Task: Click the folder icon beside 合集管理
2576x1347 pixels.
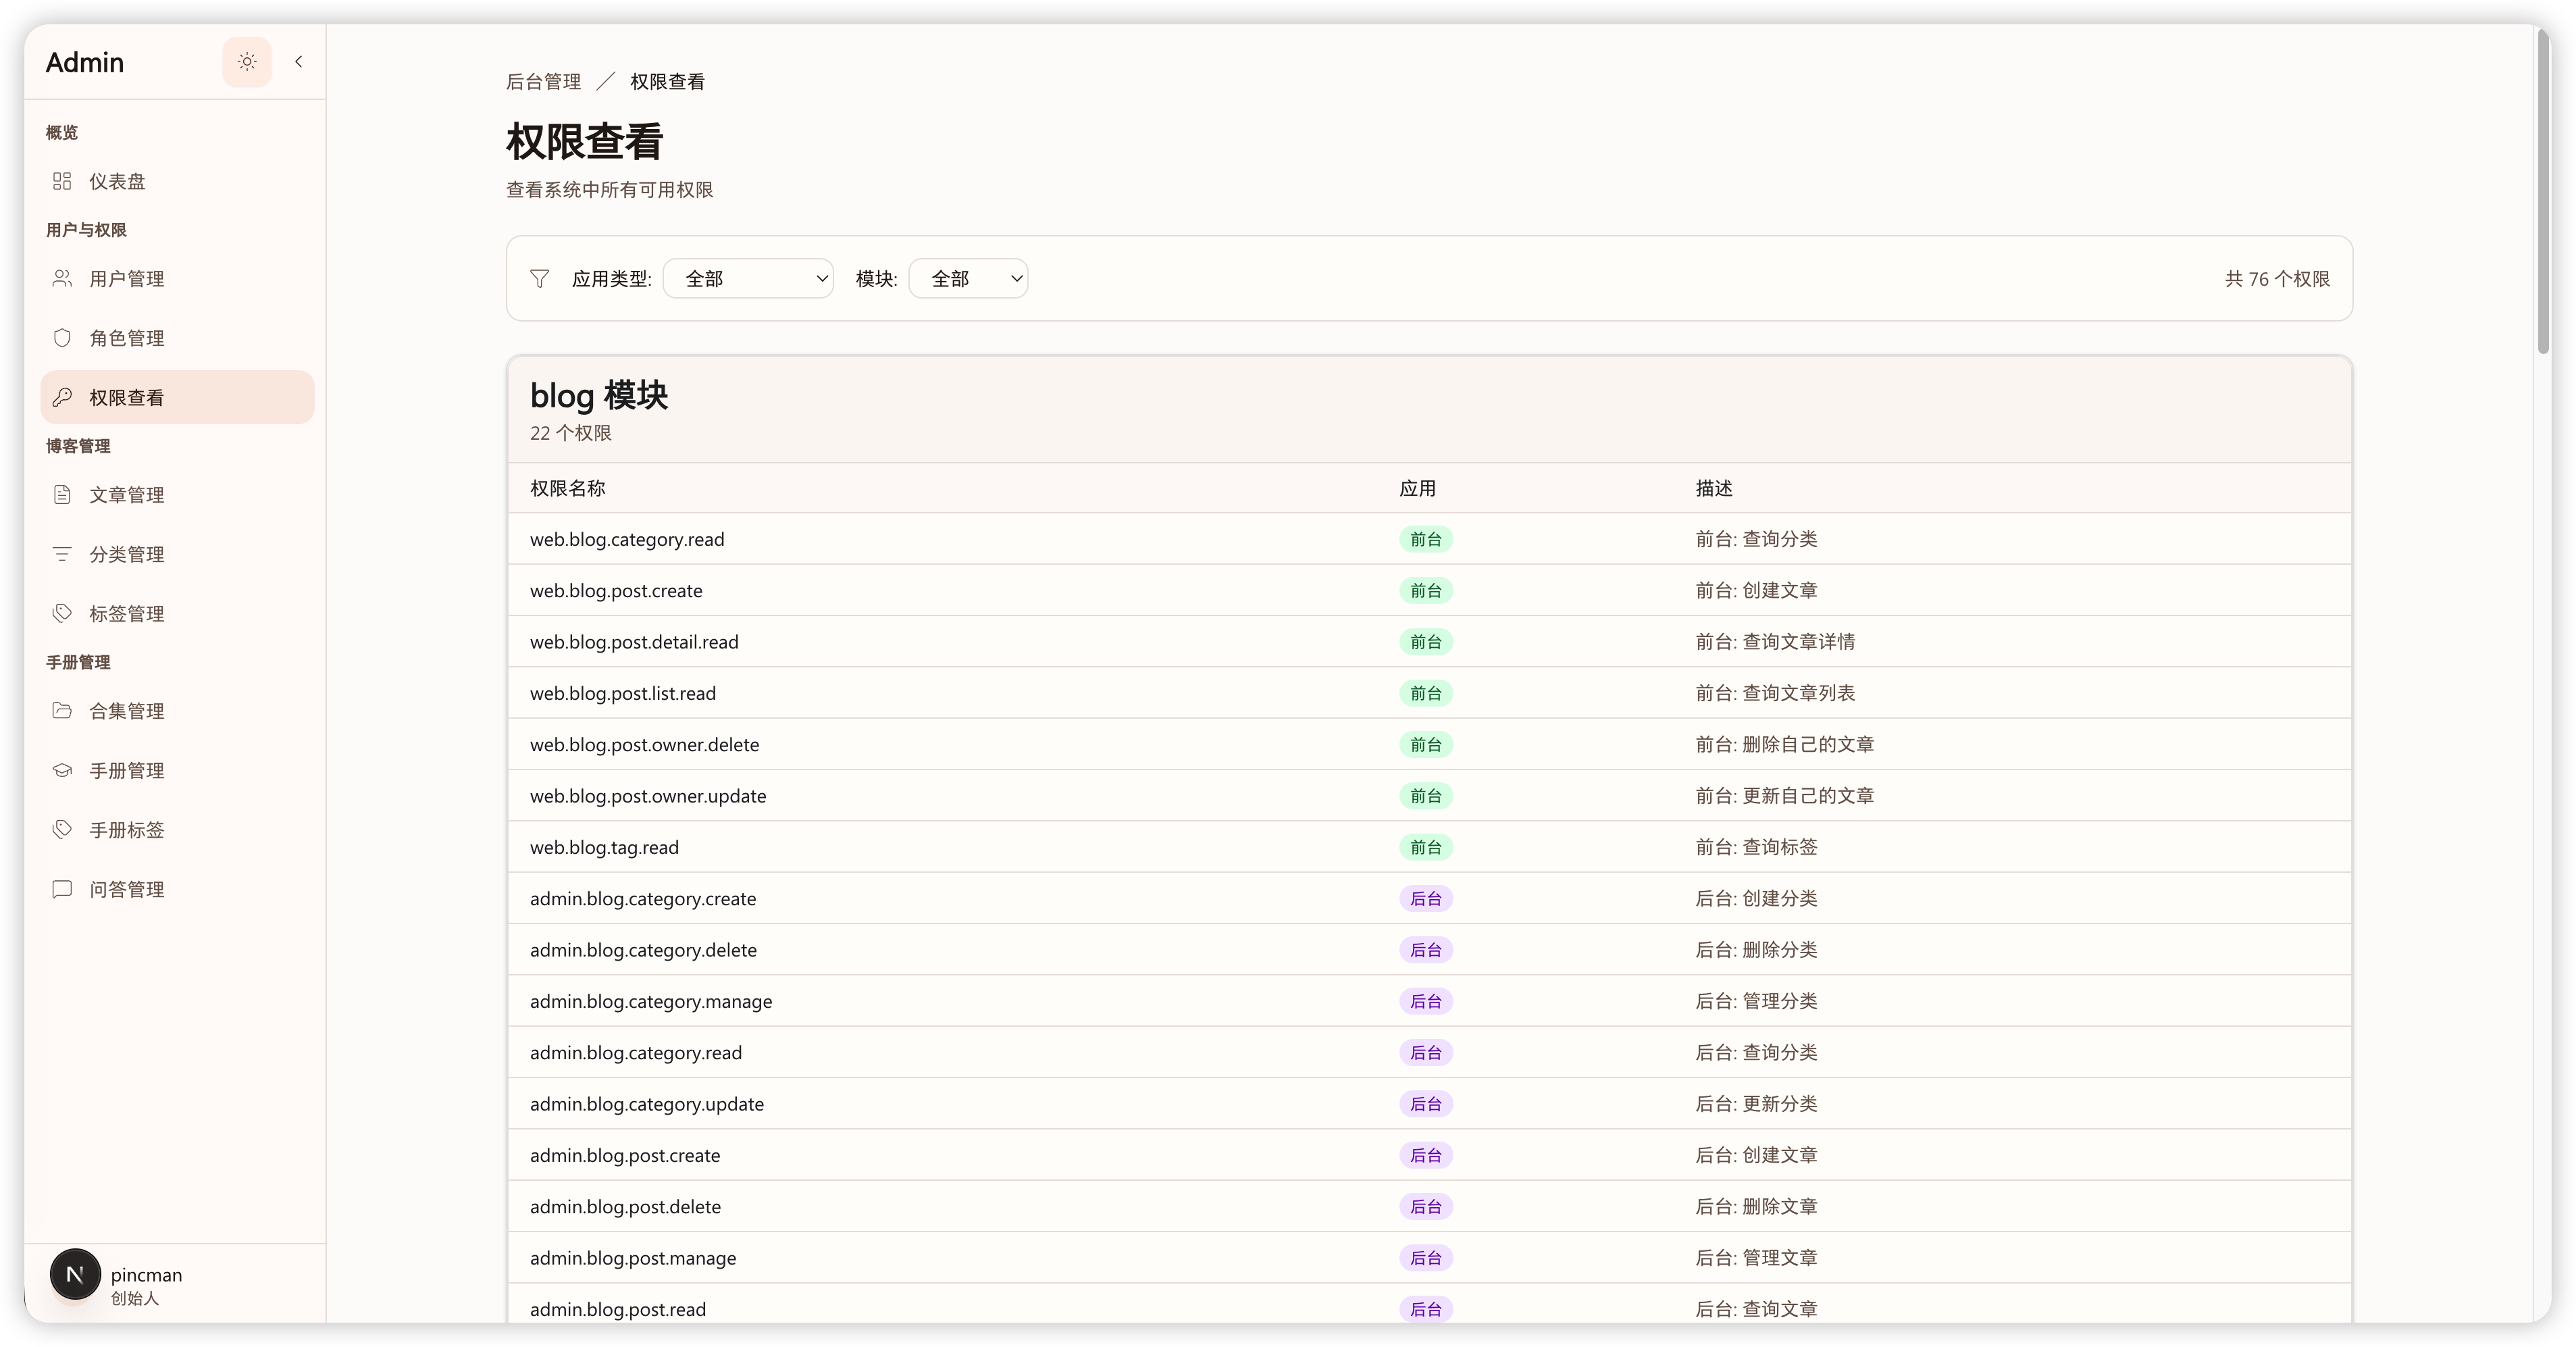Action: (62, 711)
